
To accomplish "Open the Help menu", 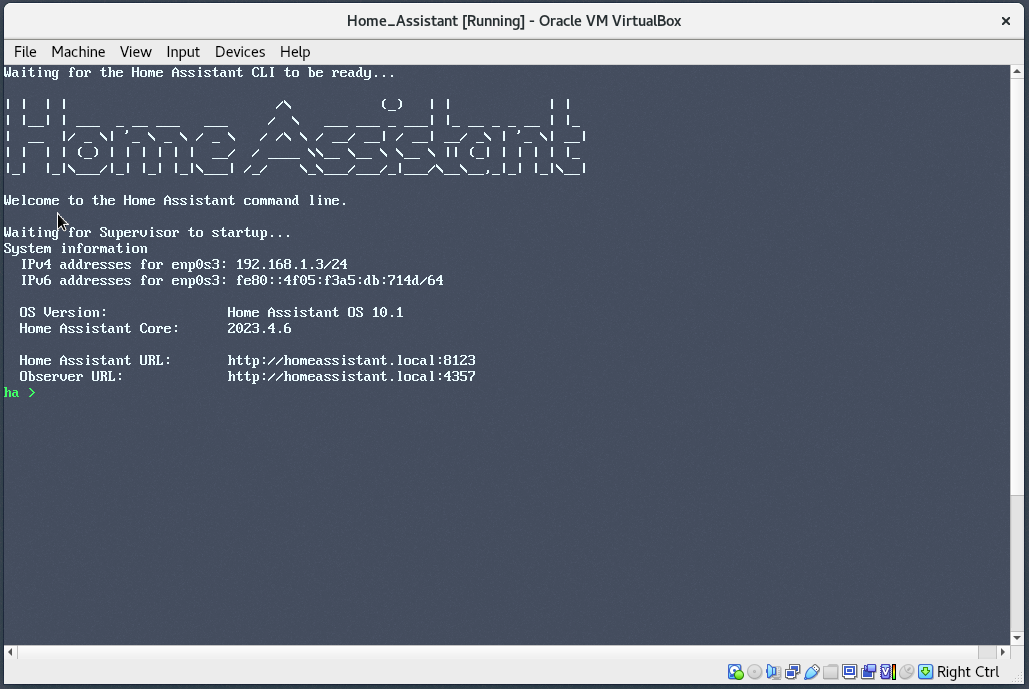I will pyautogui.click(x=295, y=52).
